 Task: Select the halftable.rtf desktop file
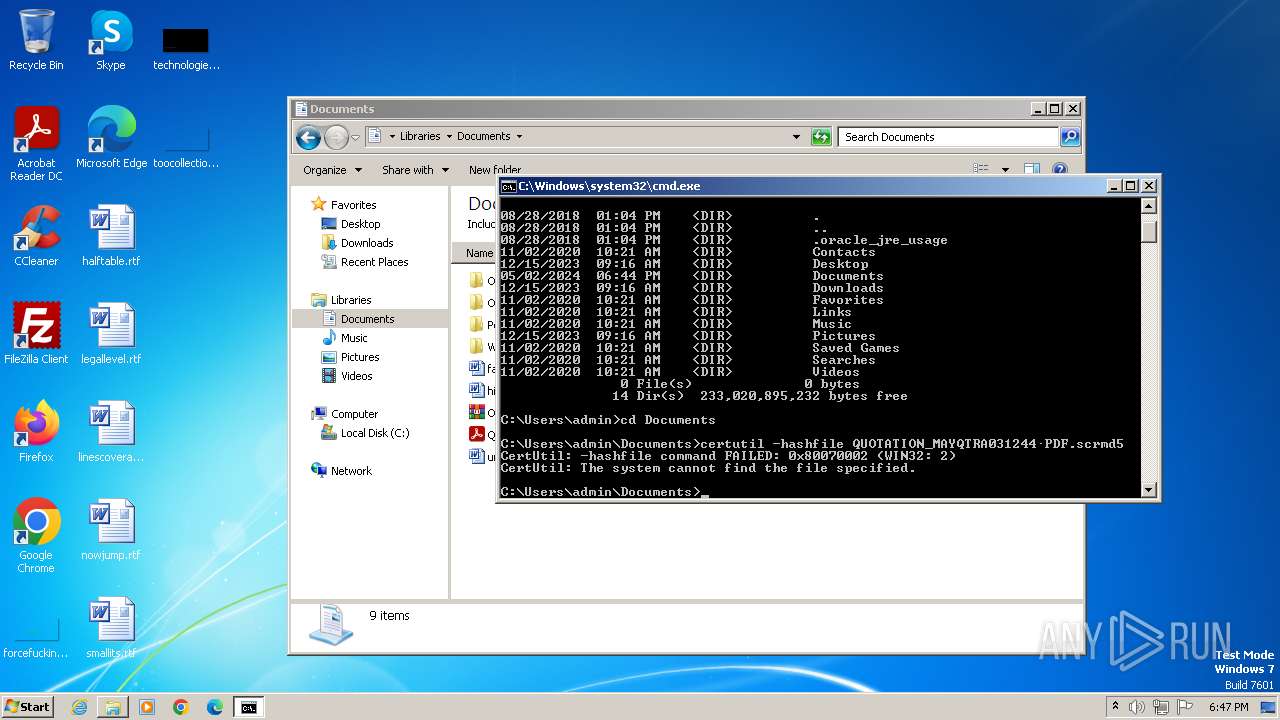(x=111, y=236)
